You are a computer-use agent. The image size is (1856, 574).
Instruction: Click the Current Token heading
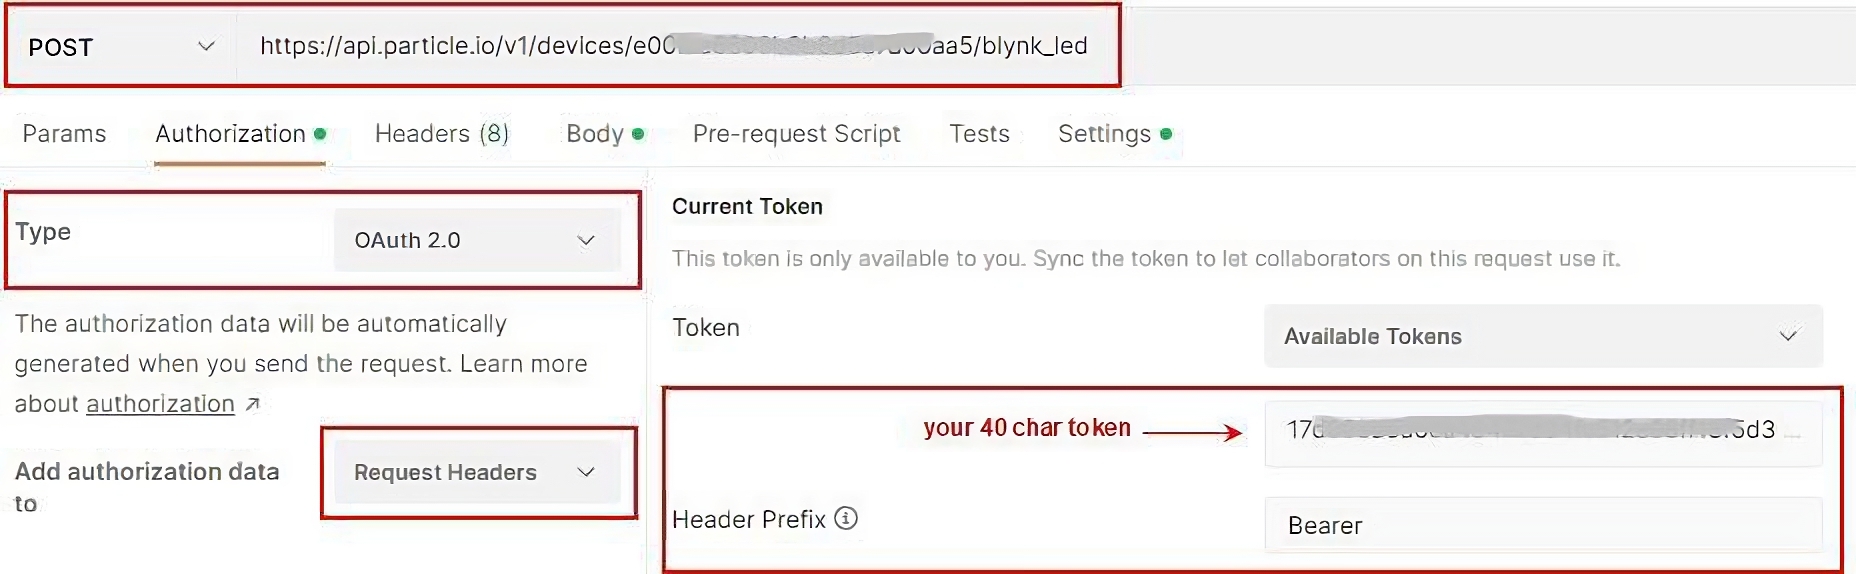coord(747,206)
